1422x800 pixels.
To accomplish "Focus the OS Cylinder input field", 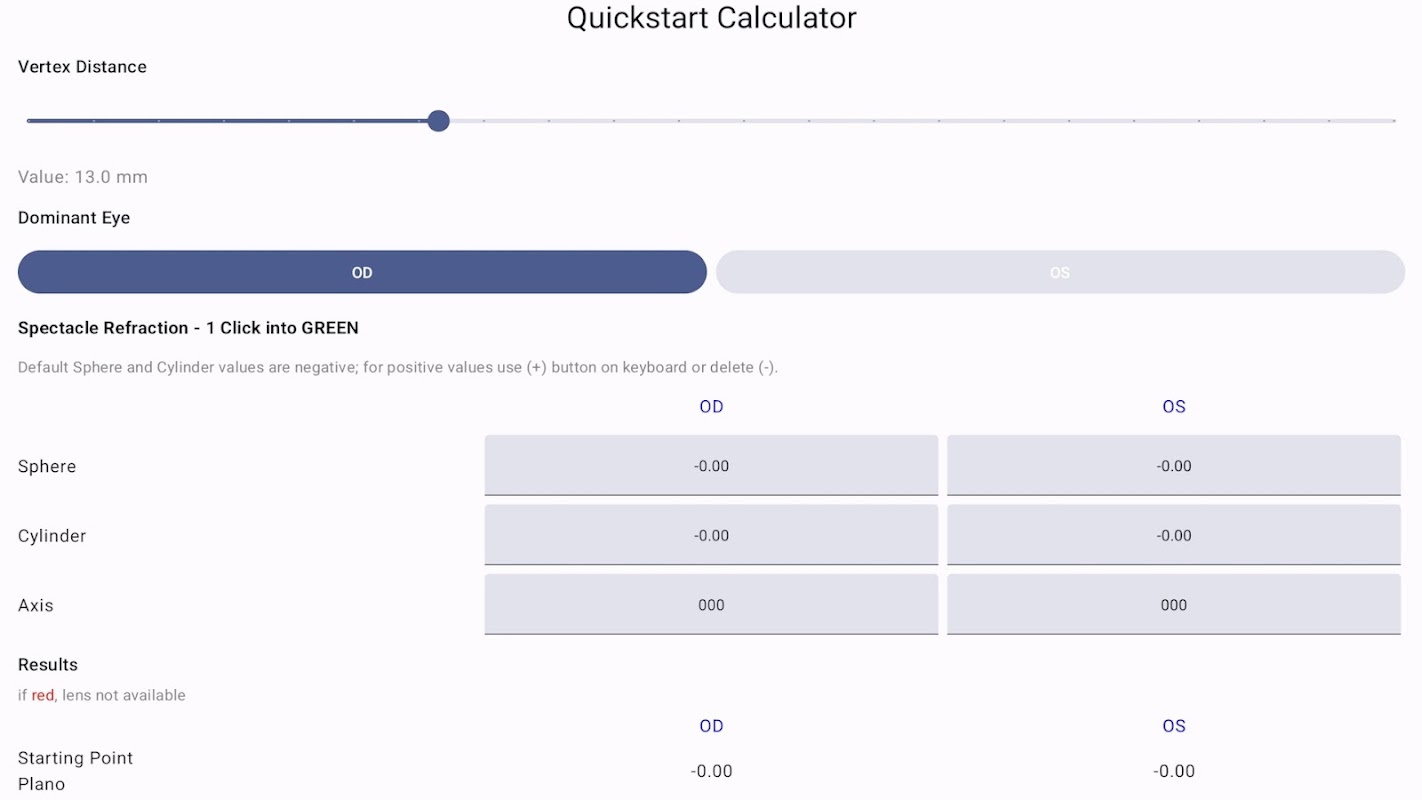I will (1173, 535).
